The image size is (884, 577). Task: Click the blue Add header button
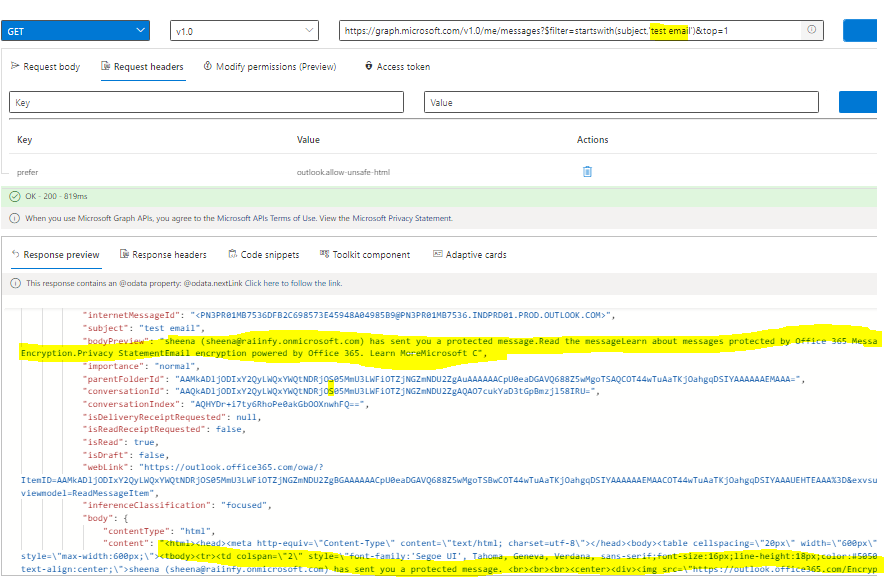pyautogui.click(x=858, y=102)
